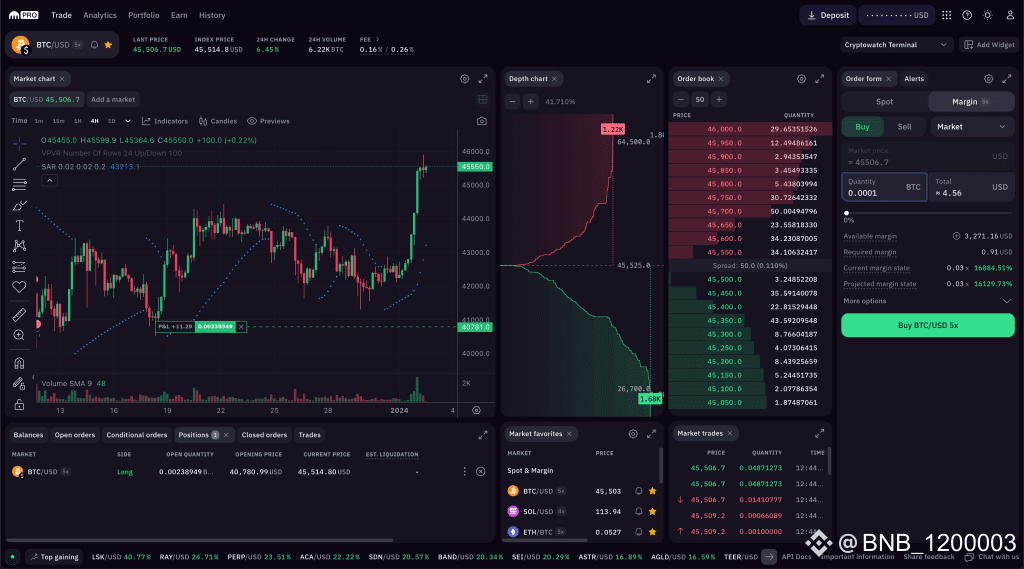Toggle the light/dark theme sun icon
Viewport: 1024px width, 569px height.
987,15
